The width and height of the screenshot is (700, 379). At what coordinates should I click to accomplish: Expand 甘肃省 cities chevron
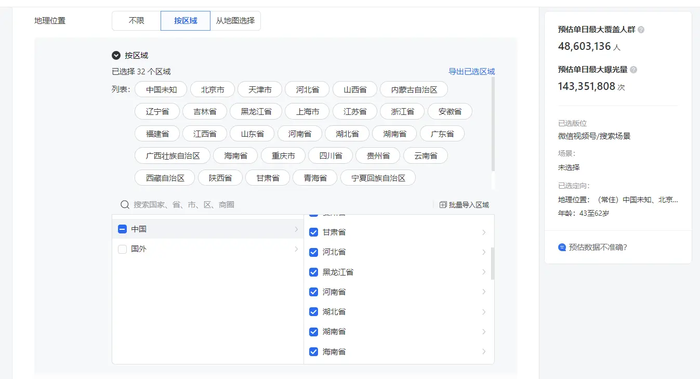click(484, 232)
